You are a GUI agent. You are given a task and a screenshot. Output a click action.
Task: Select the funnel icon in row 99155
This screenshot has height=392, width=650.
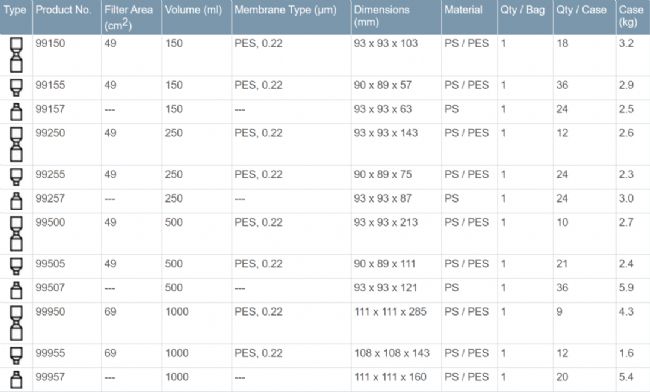[x=16, y=87]
